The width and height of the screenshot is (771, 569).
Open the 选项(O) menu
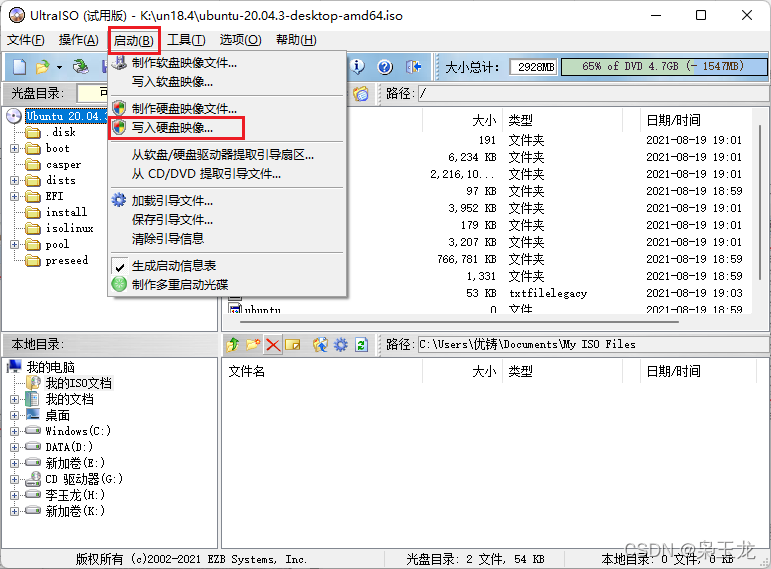(x=240, y=40)
